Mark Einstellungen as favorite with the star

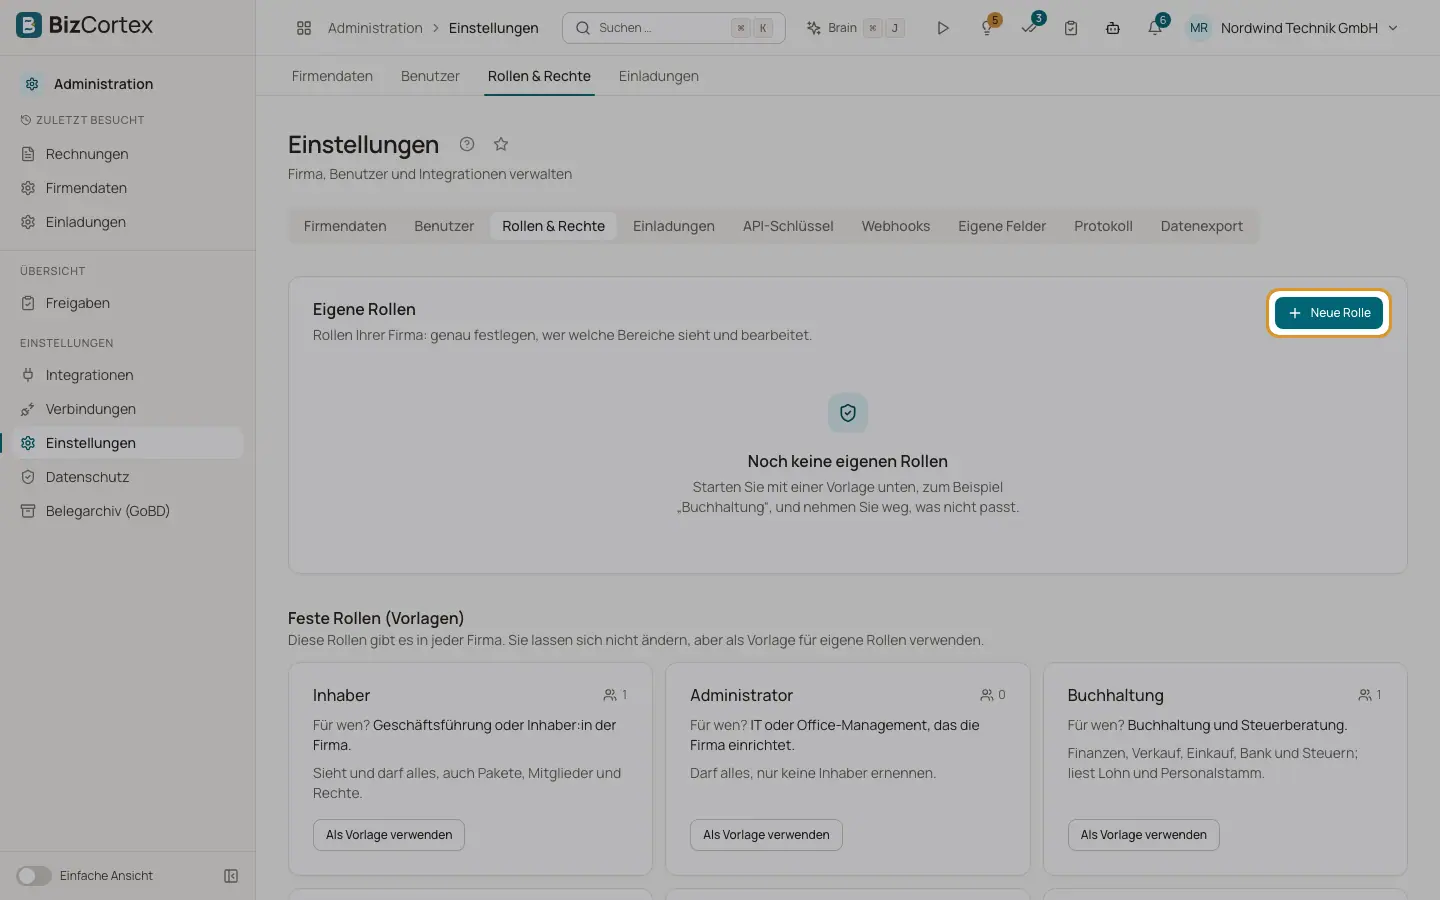click(x=501, y=144)
